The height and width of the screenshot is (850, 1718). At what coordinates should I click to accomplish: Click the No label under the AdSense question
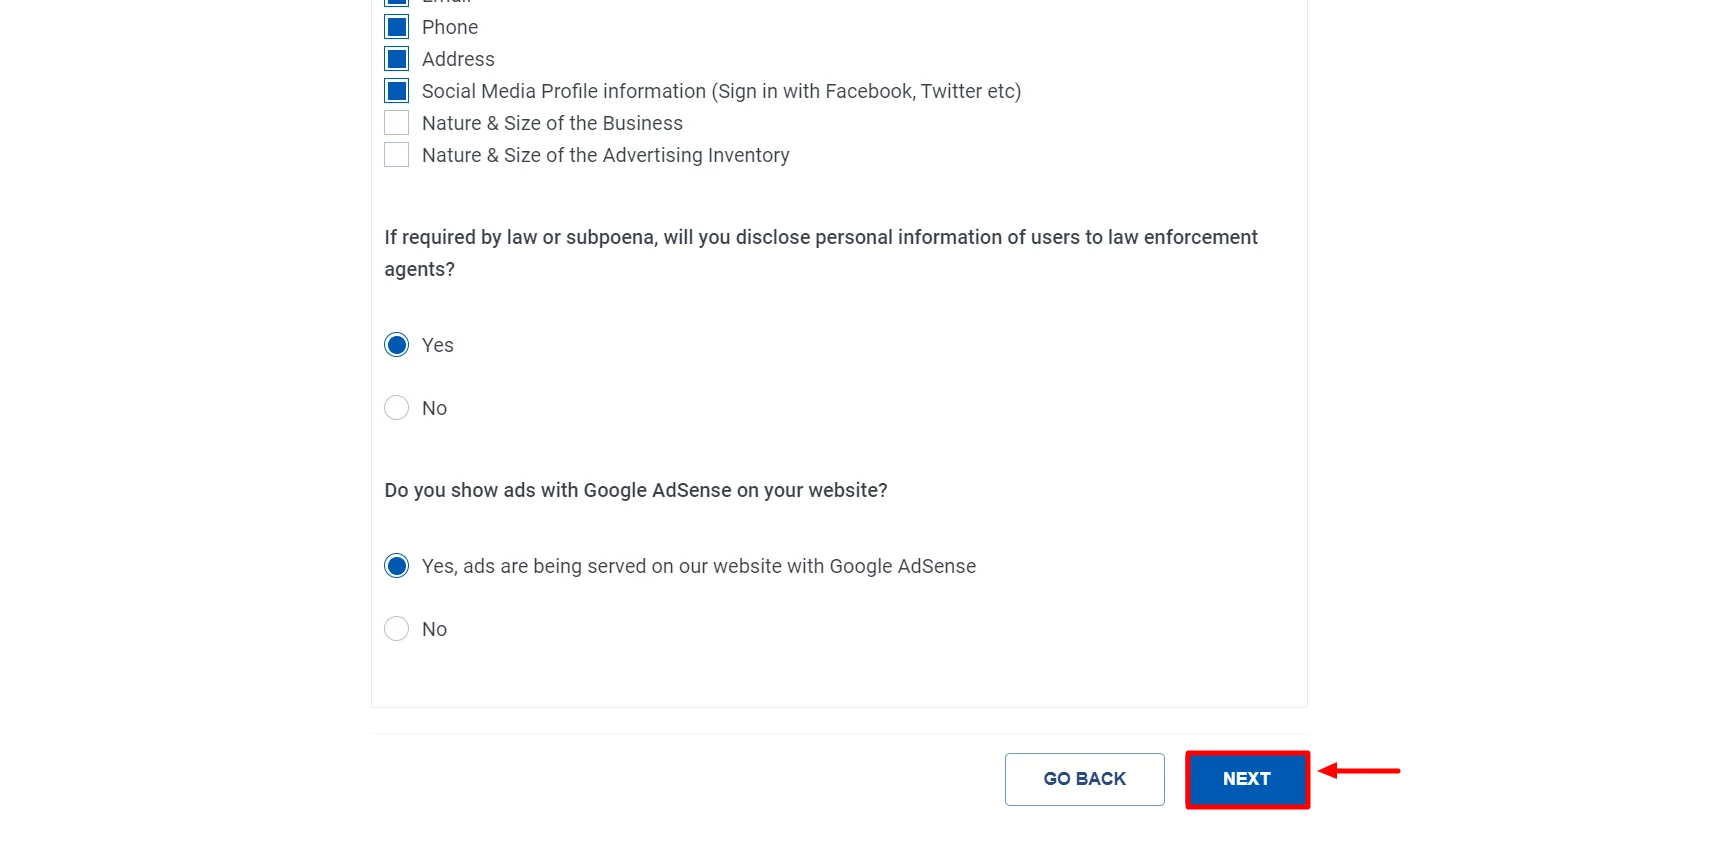click(434, 628)
